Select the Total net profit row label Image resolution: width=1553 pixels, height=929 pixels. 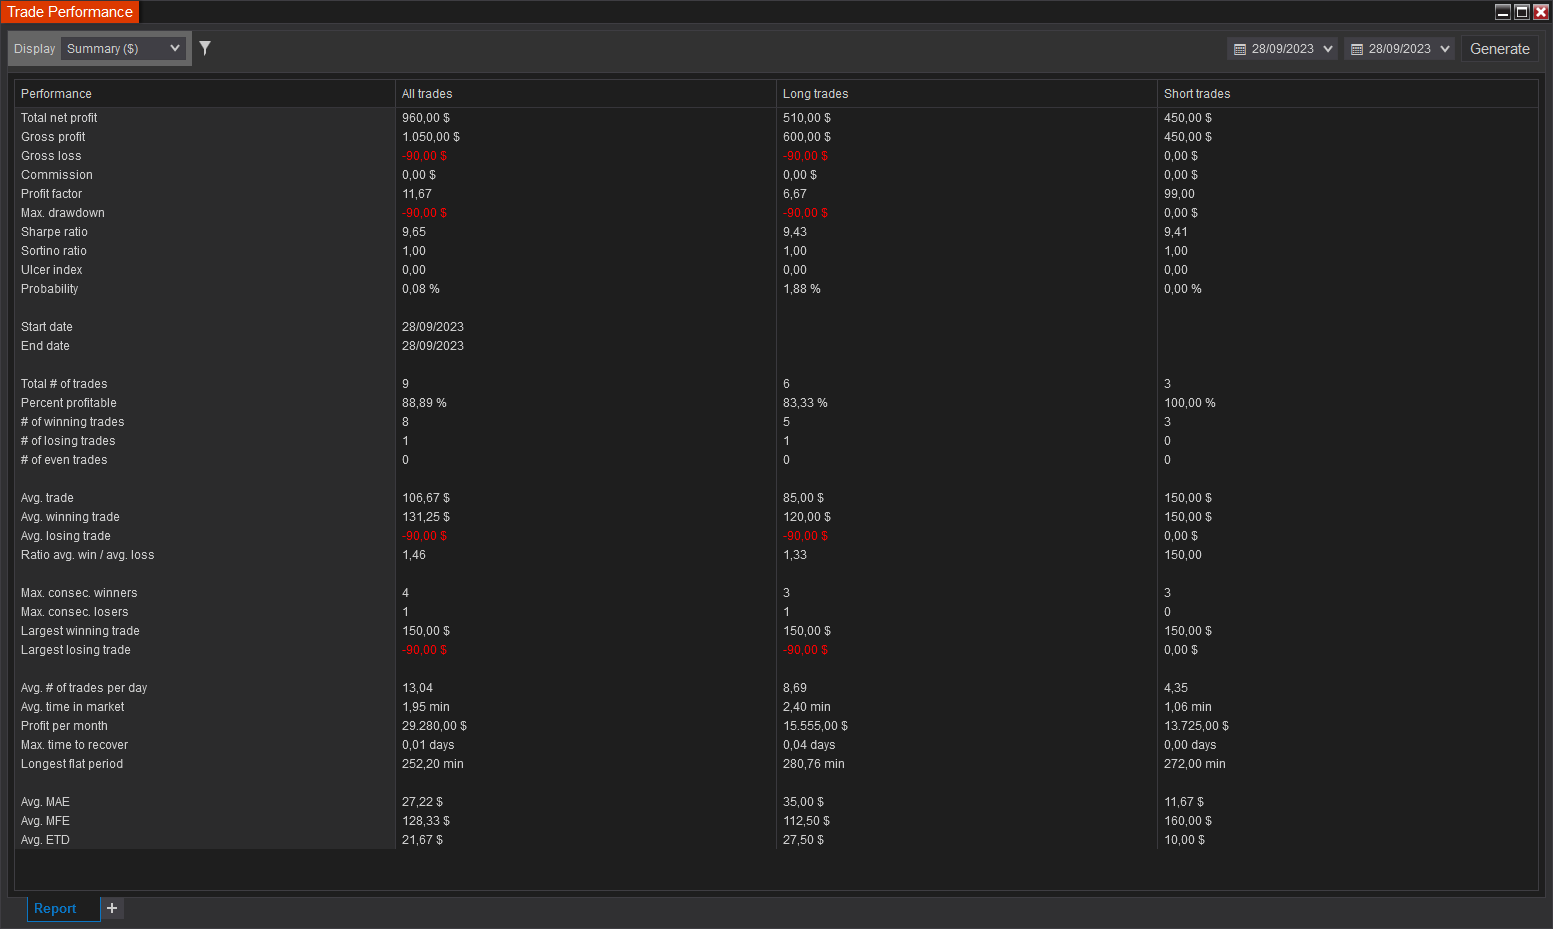(x=59, y=118)
